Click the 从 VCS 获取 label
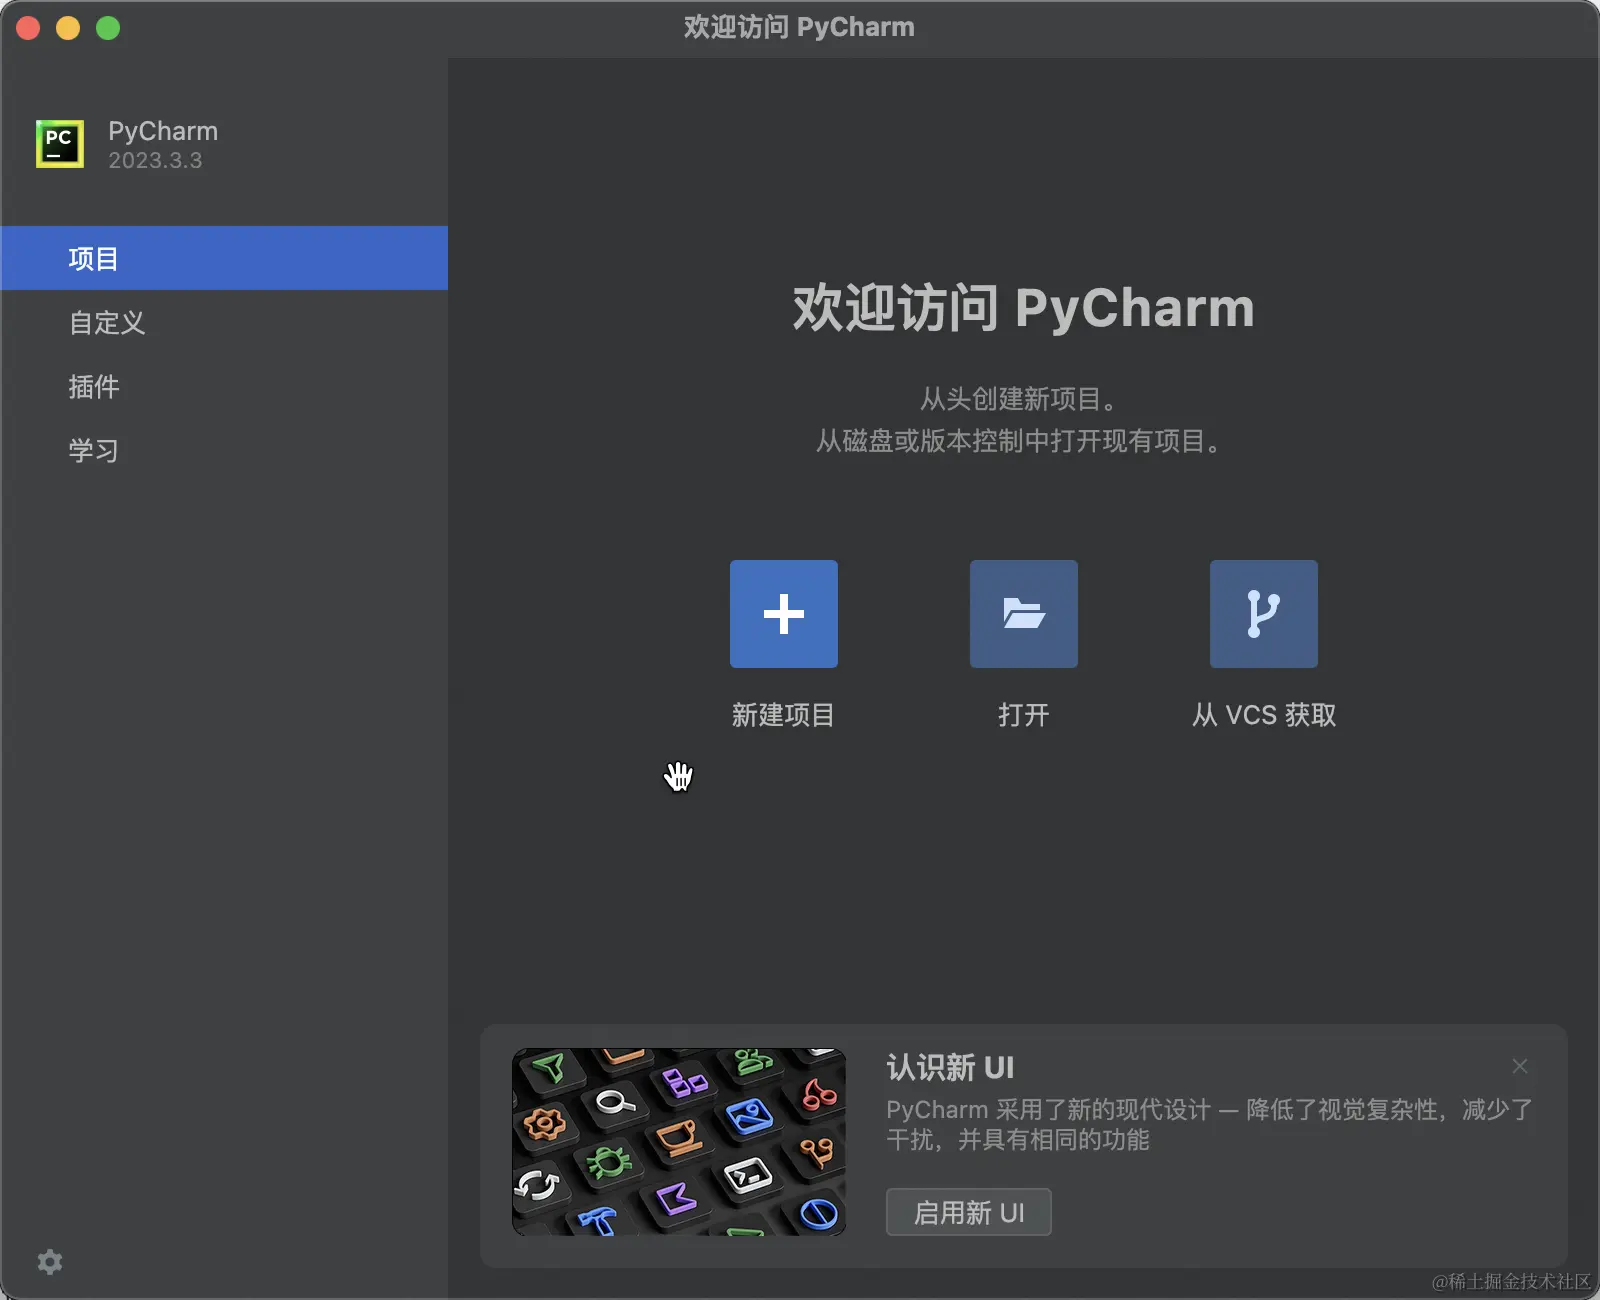Viewport: 1600px width, 1300px height. coord(1264,715)
